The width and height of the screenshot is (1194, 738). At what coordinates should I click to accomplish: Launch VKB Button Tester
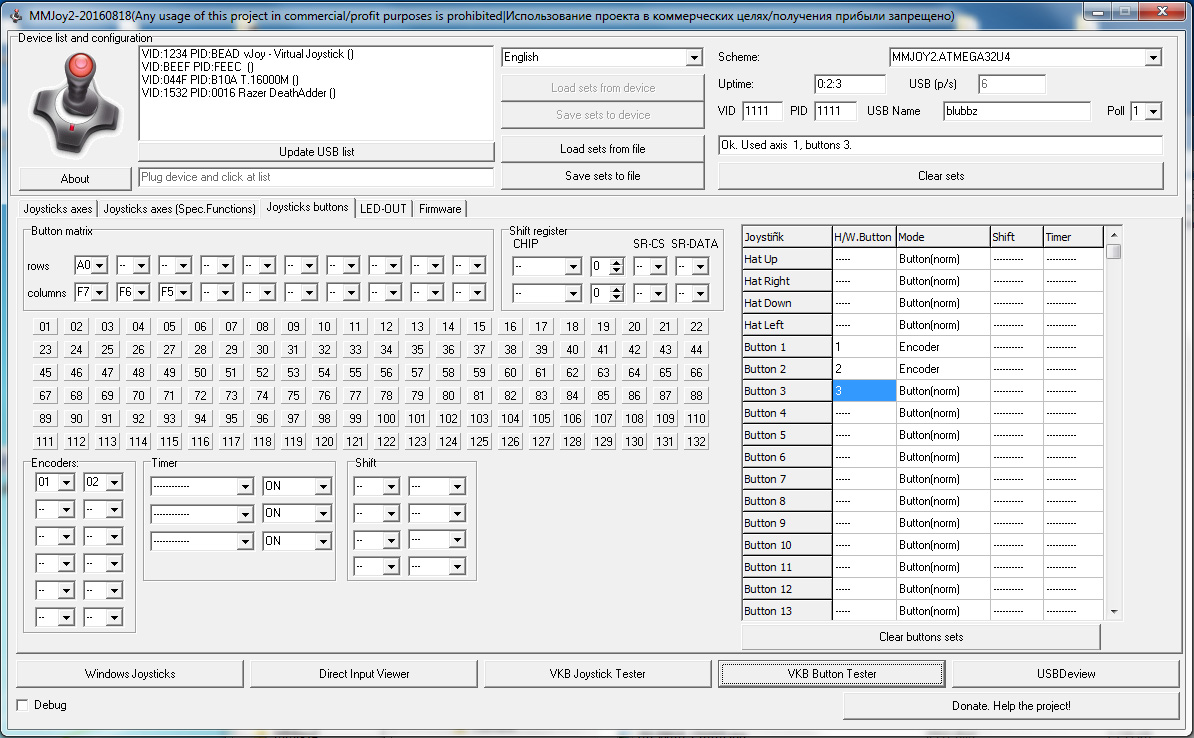(832, 674)
